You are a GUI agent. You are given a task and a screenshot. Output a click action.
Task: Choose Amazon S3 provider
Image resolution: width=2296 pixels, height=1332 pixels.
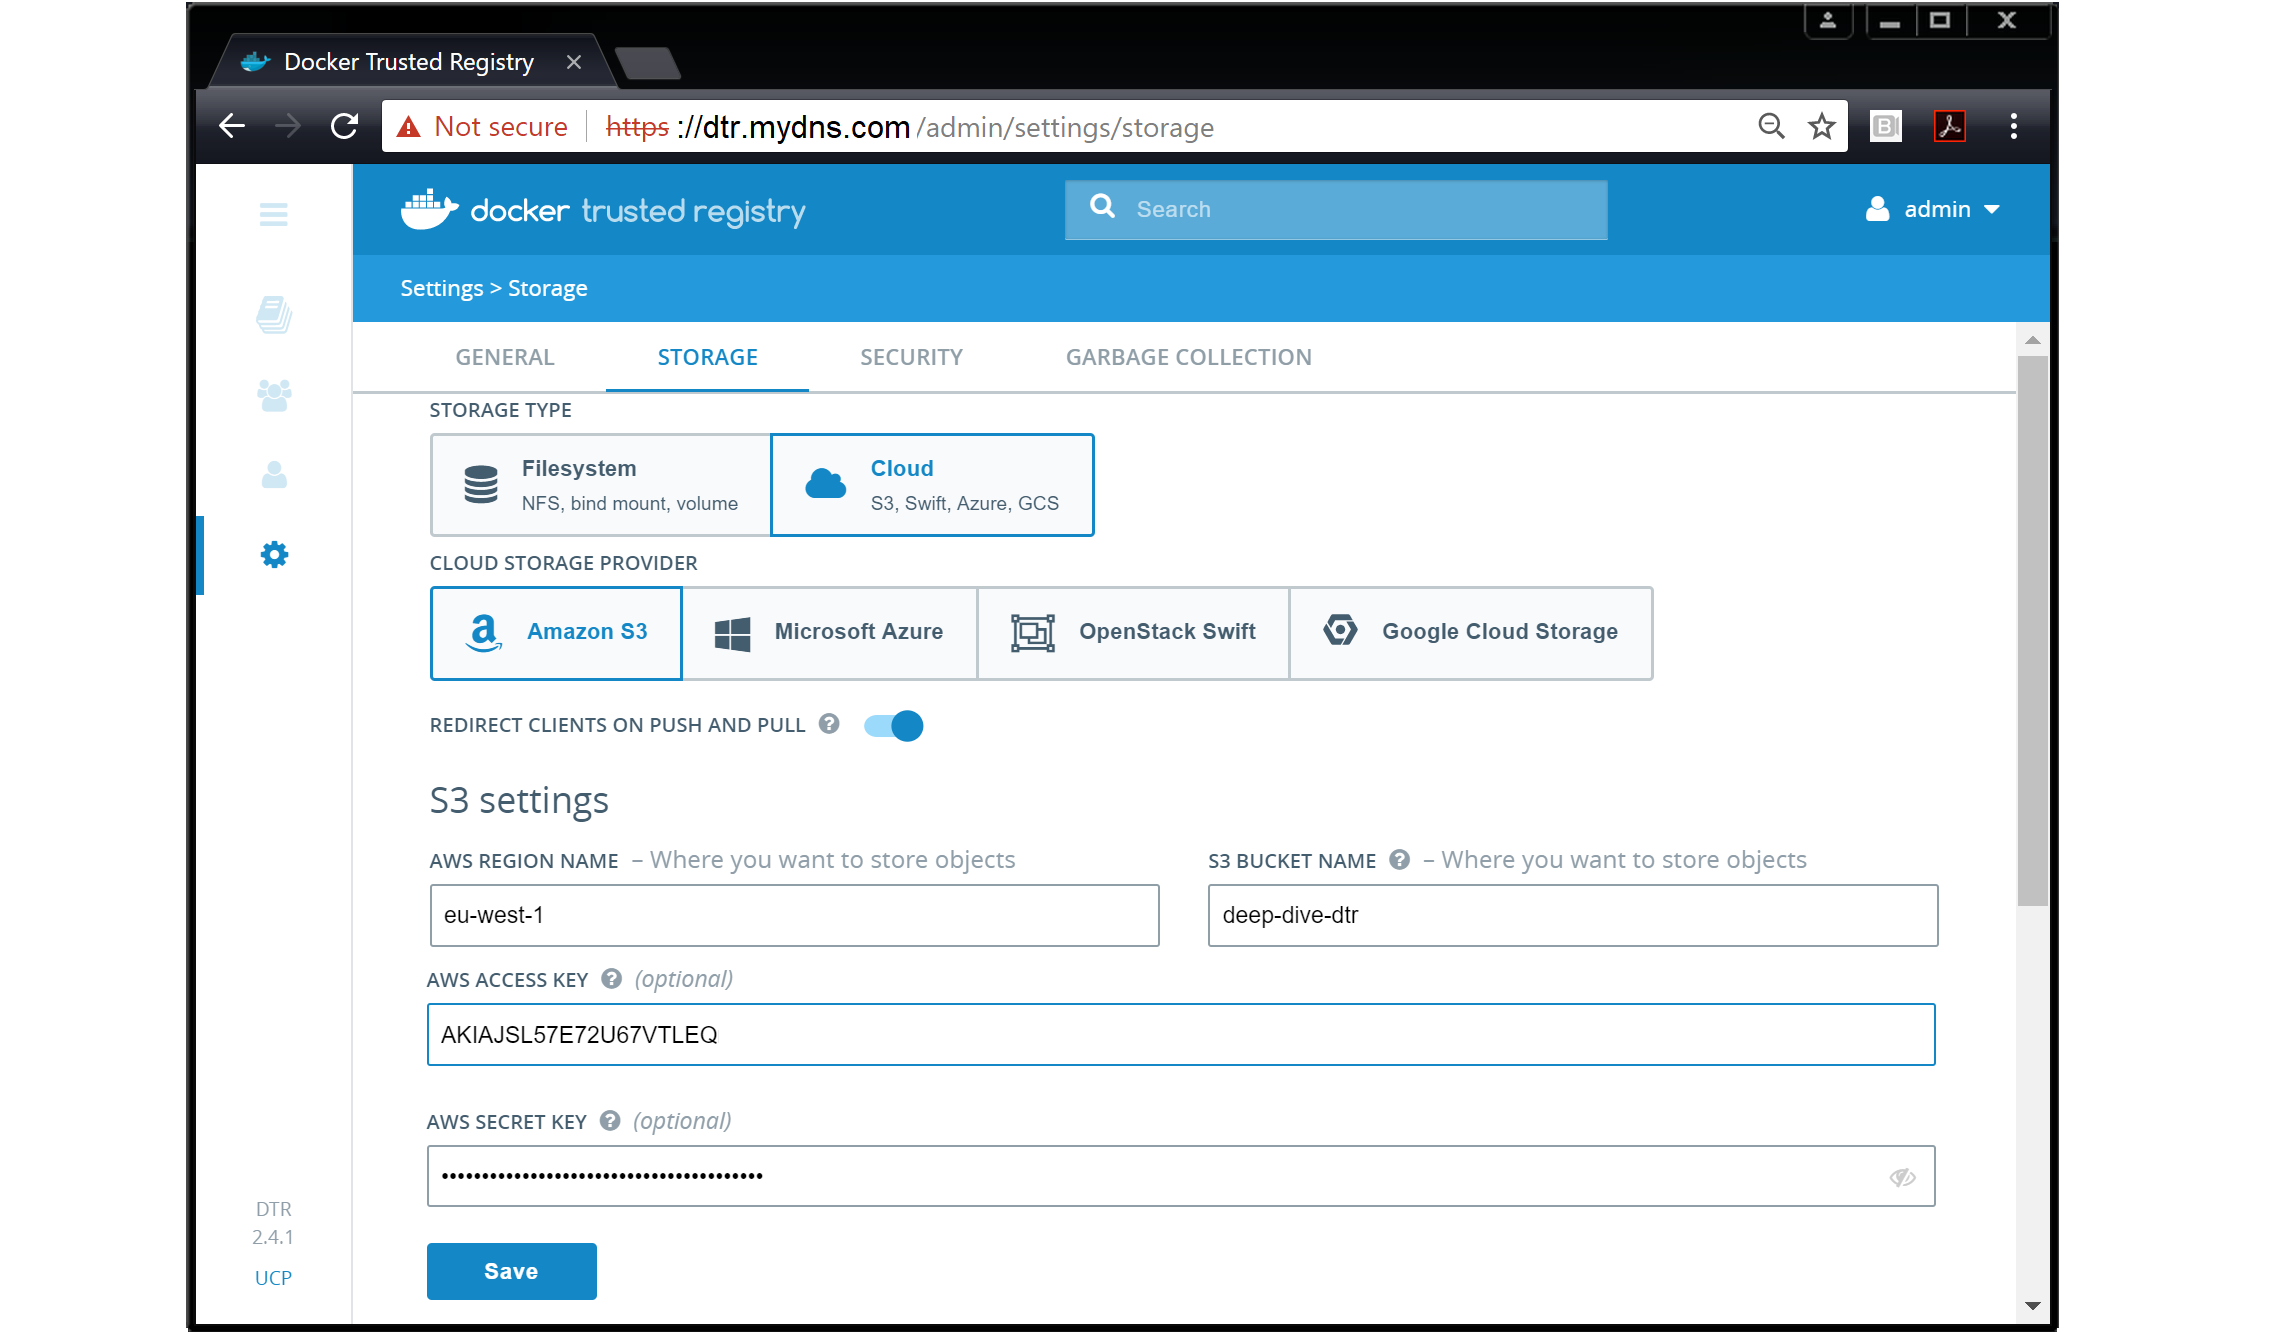(556, 633)
